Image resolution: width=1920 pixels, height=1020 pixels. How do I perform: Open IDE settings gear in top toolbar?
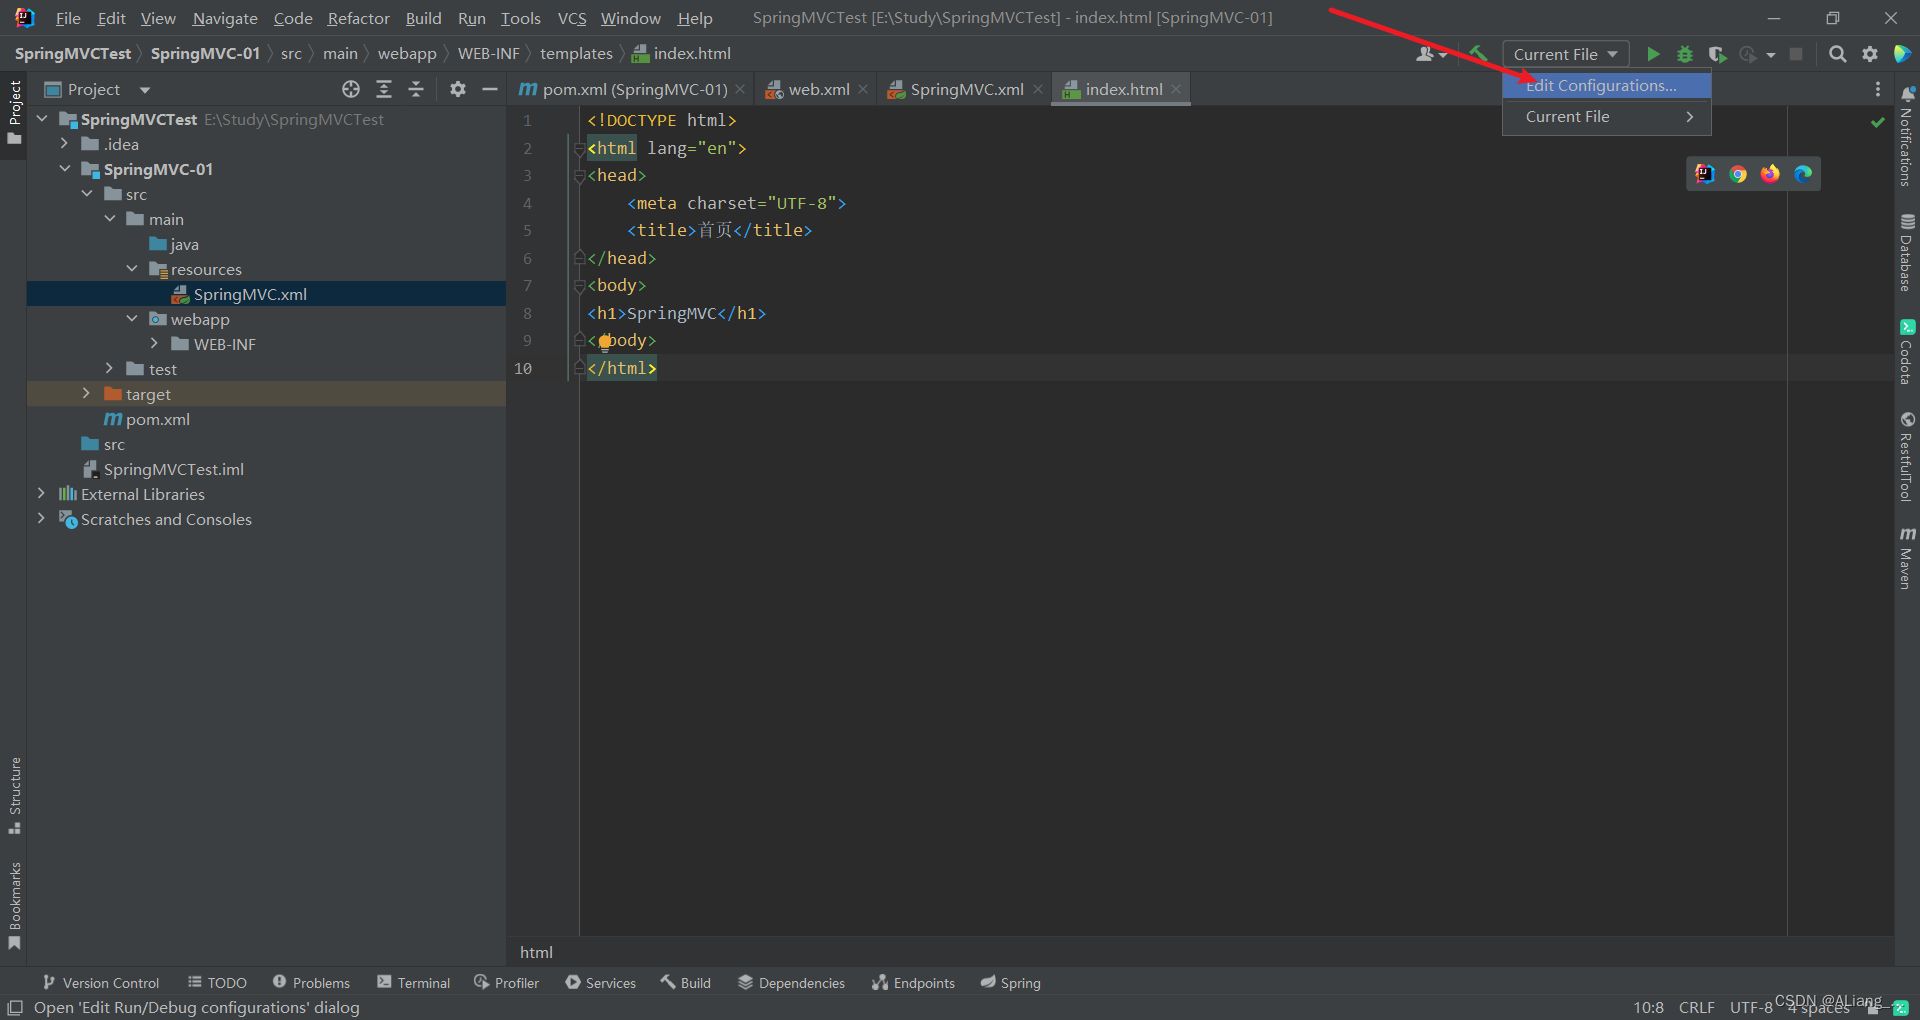(x=1870, y=54)
